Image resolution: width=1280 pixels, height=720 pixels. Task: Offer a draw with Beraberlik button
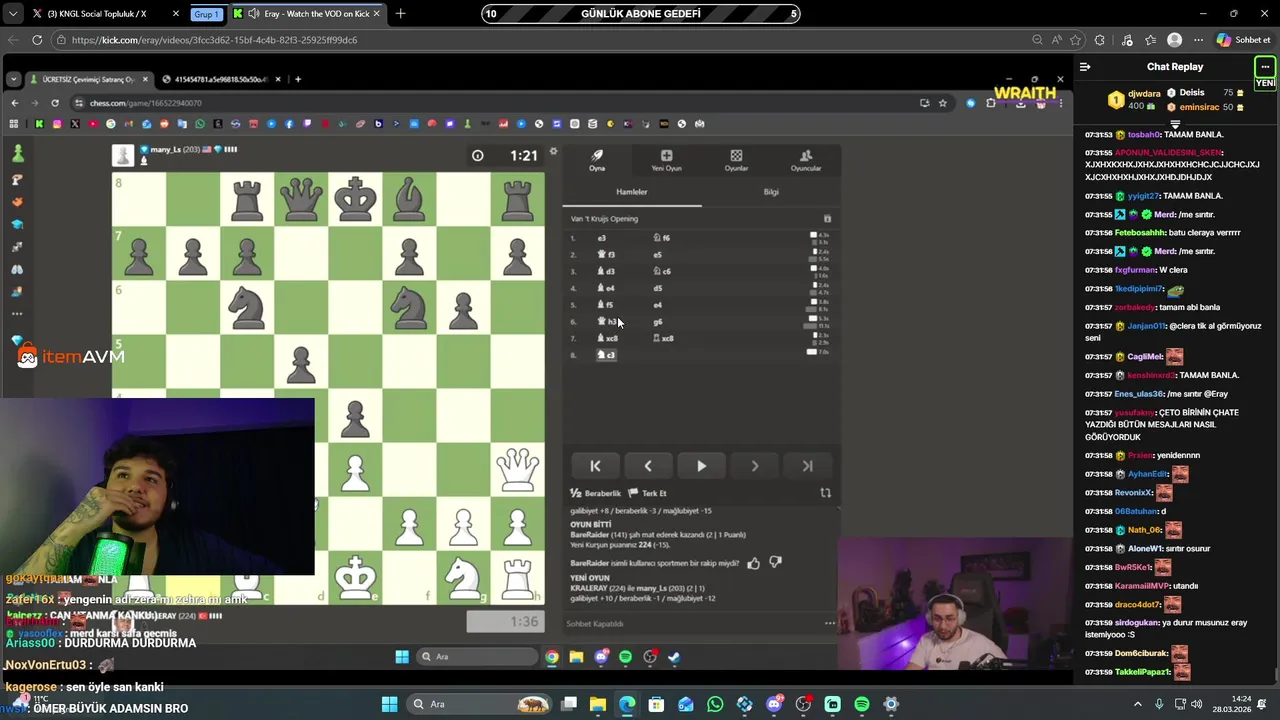(595, 493)
